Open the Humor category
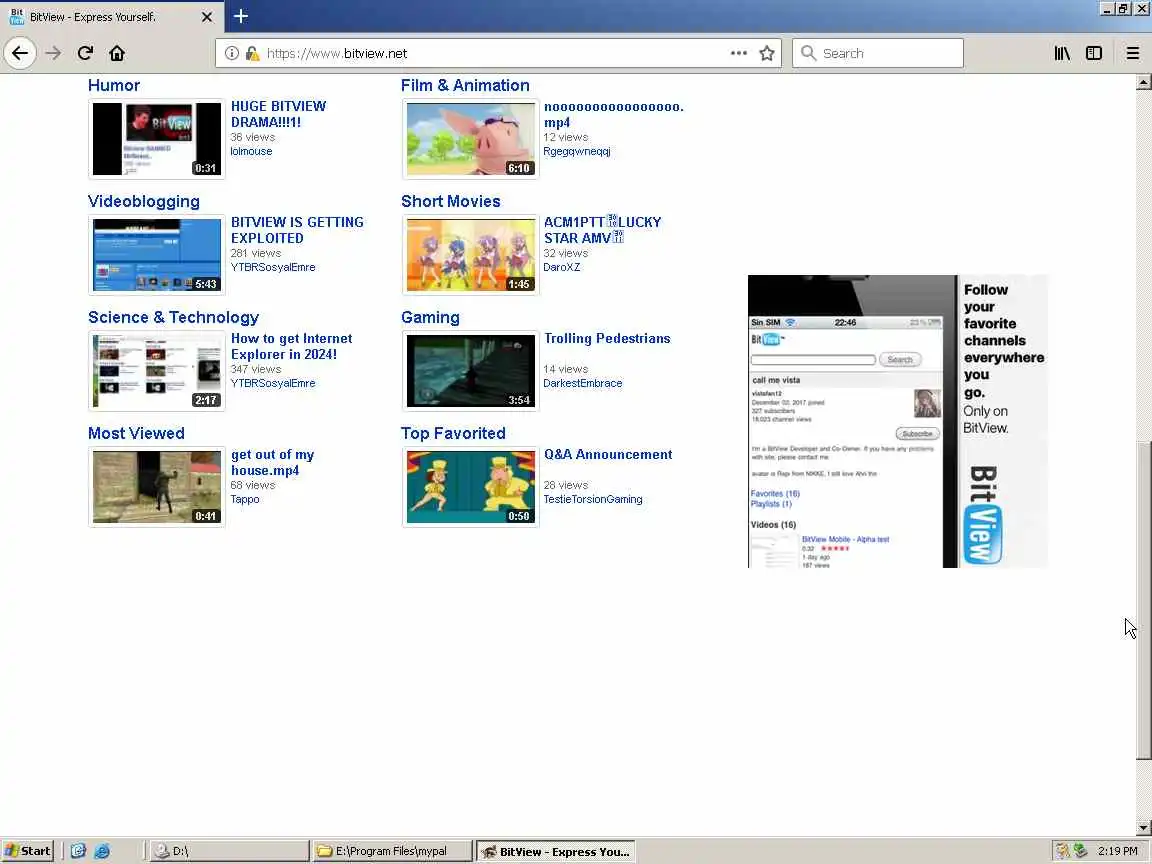This screenshot has width=1152, height=864. tap(114, 85)
